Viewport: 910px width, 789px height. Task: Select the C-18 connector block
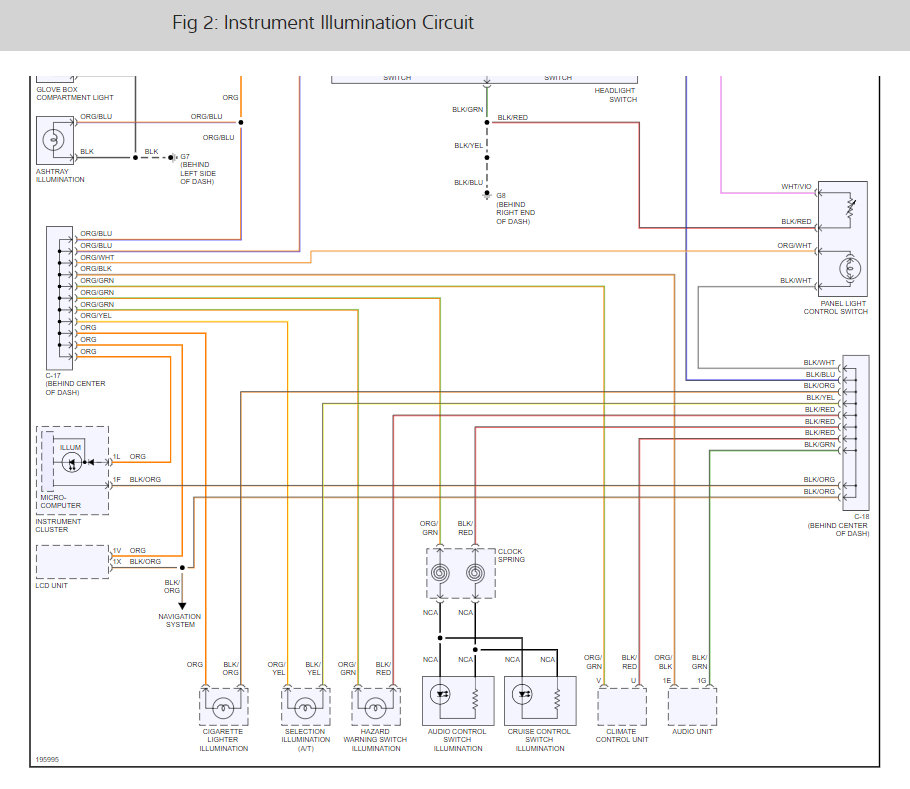point(858,433)
